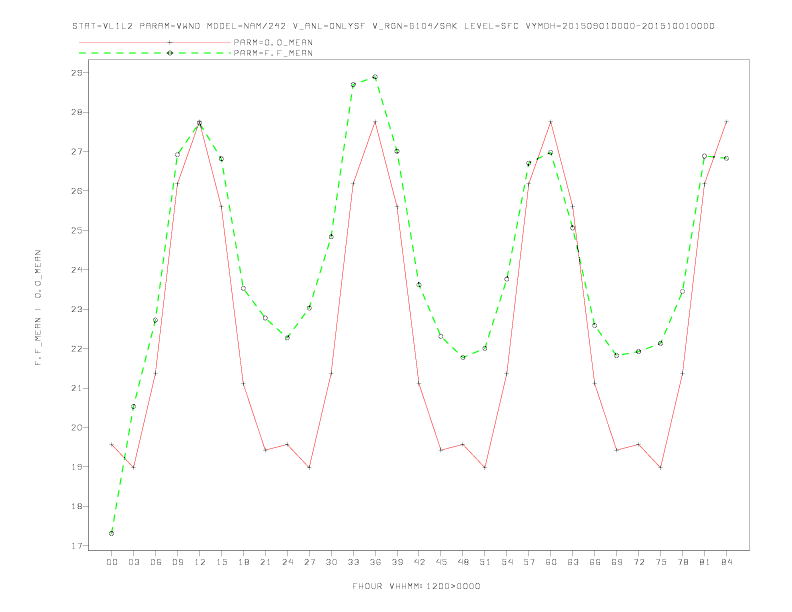The width and height of the screenshot is (792, 612).
Task: Click y-axis tick label 22
Action: click(x=77, y=348)
